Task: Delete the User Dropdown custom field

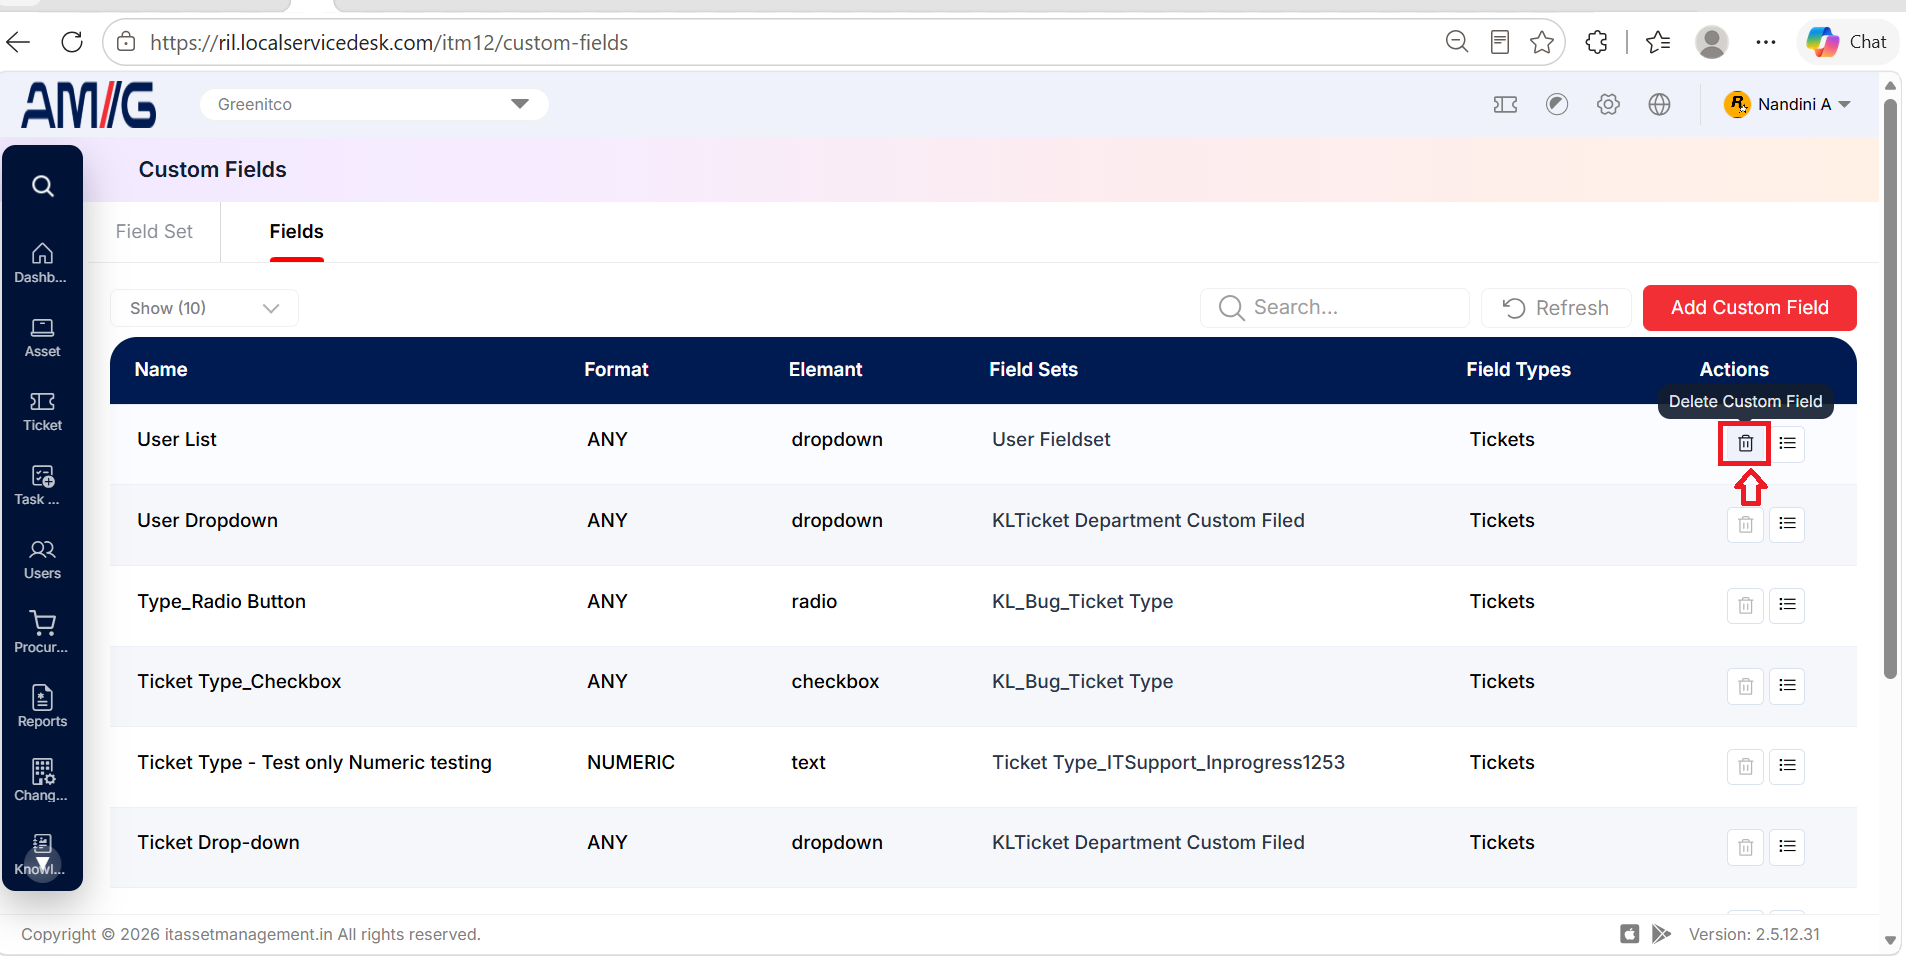Action: pyautogui.click(x=1745, y=524)
